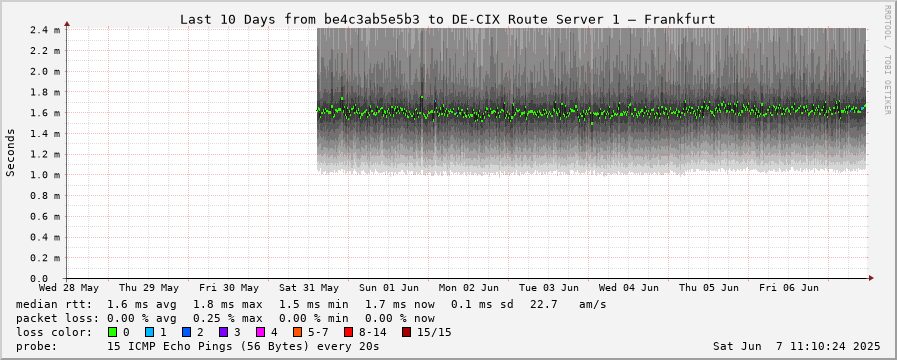Click the Fri 06 Jun date label

tap(789, 287)
